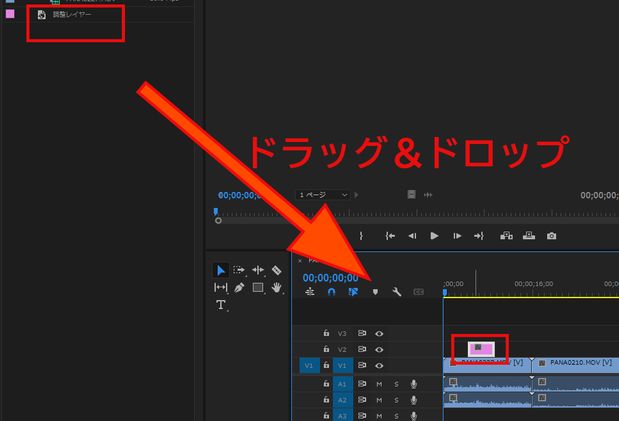Mute track A1 with M button
Viewport: 619px width, 421px height.
379,384
